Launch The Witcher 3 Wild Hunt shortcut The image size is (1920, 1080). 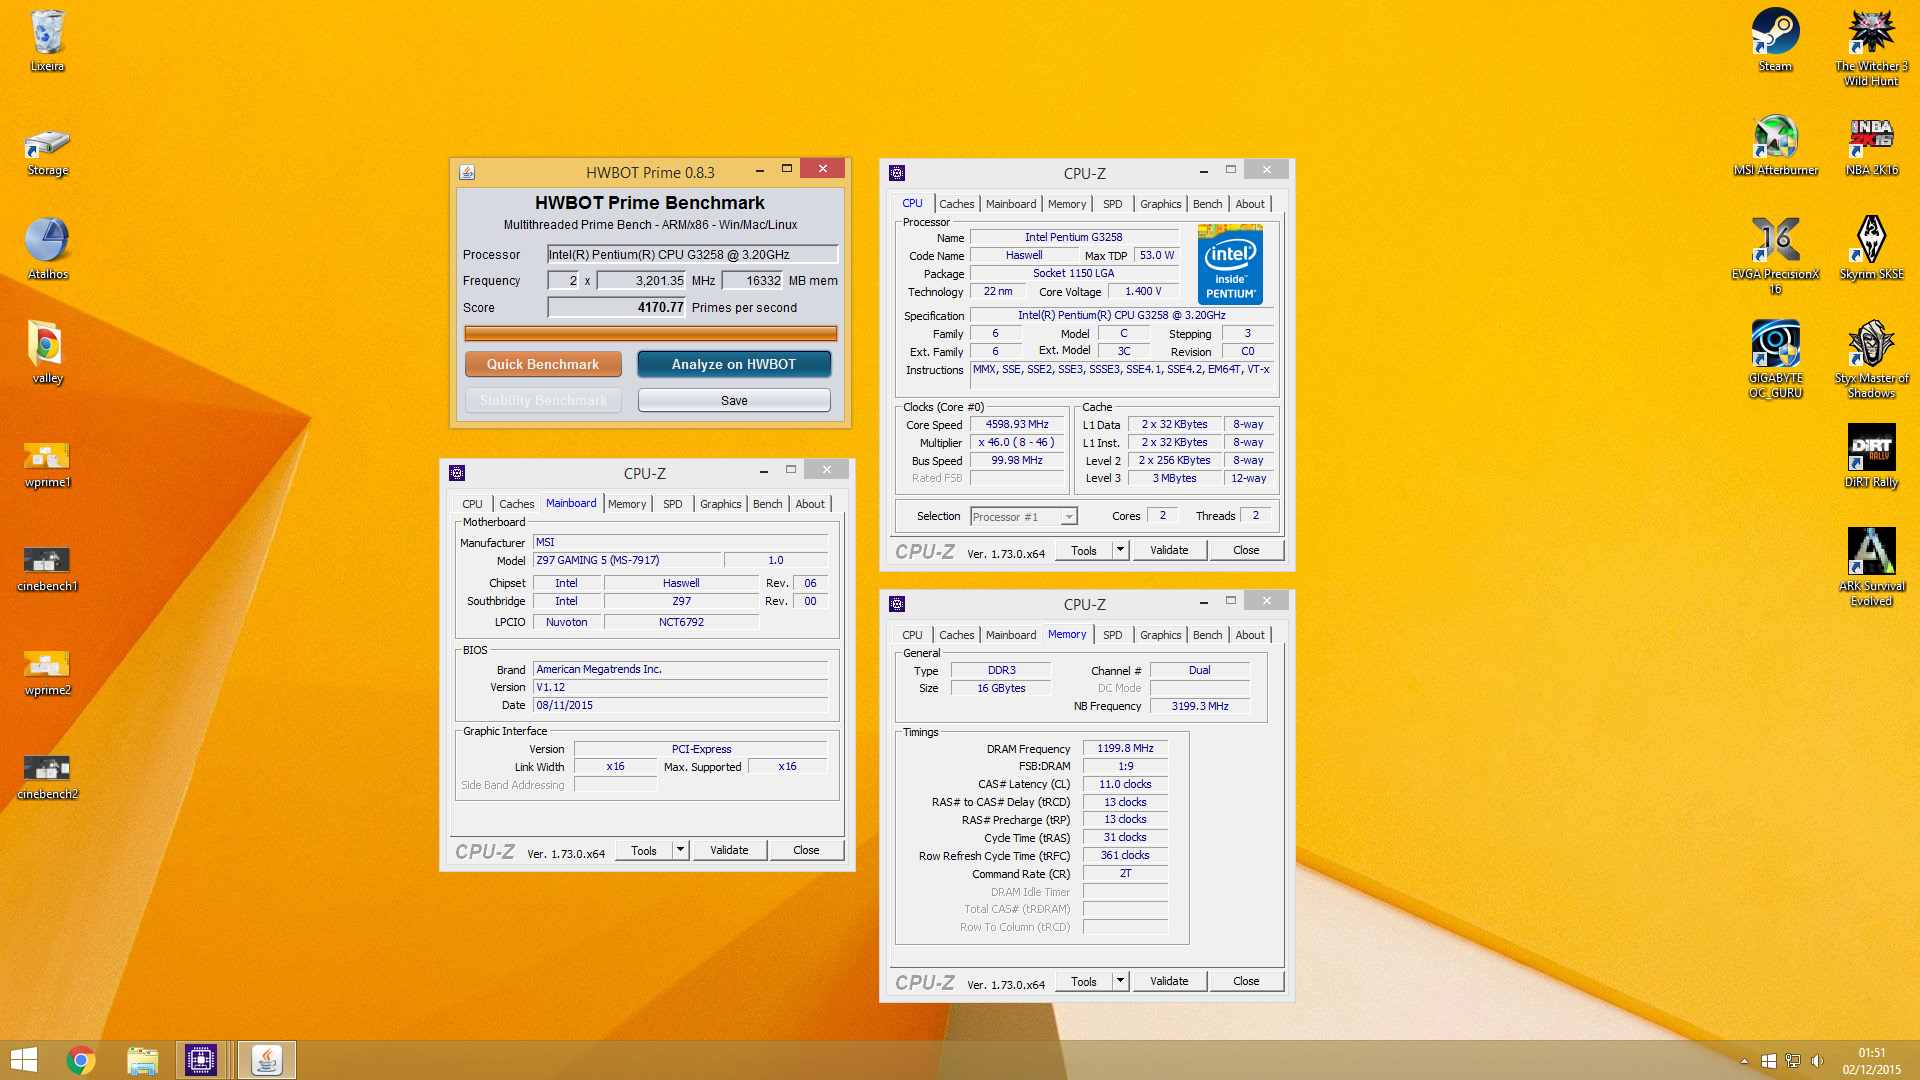1871,47
